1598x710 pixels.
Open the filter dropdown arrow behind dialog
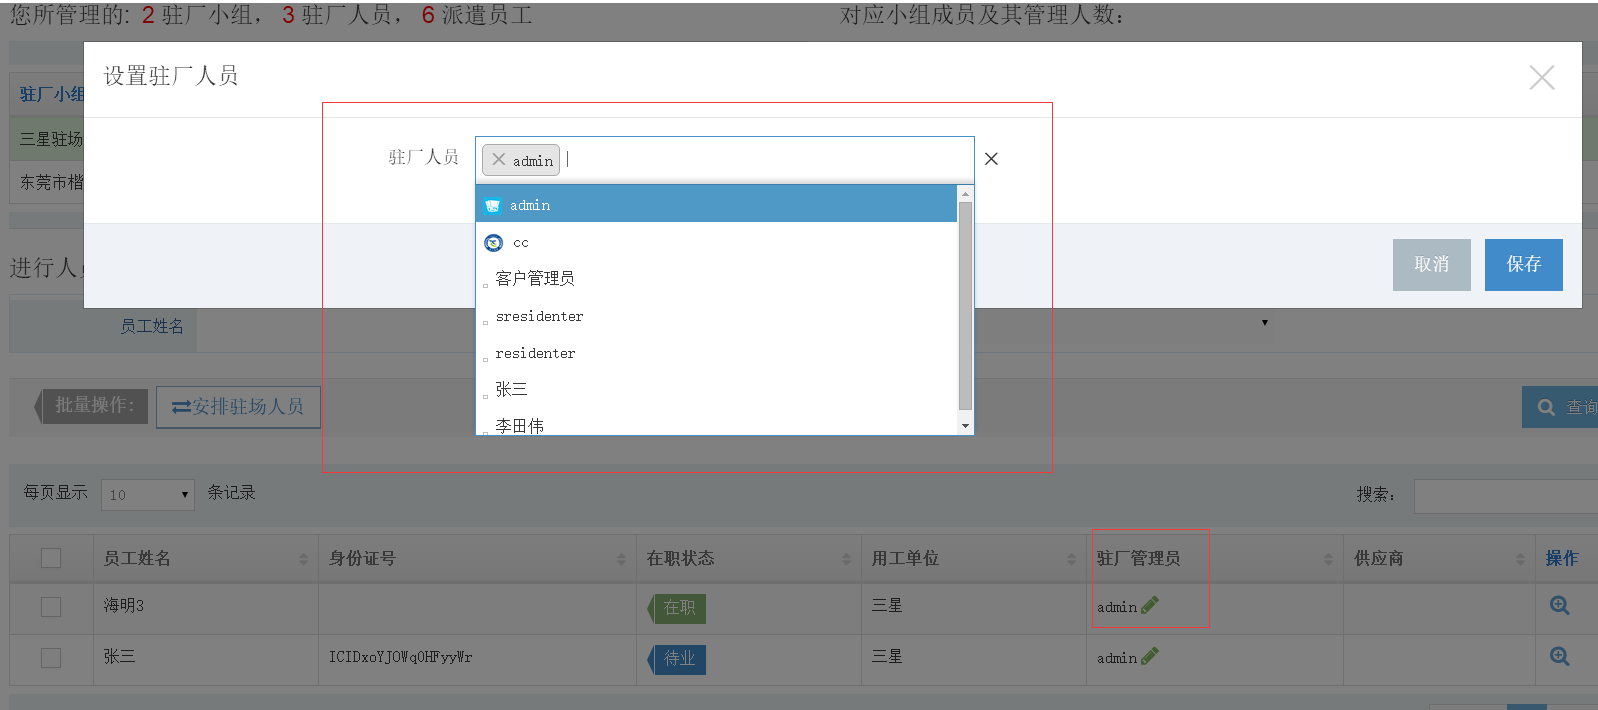[1265, 322]
